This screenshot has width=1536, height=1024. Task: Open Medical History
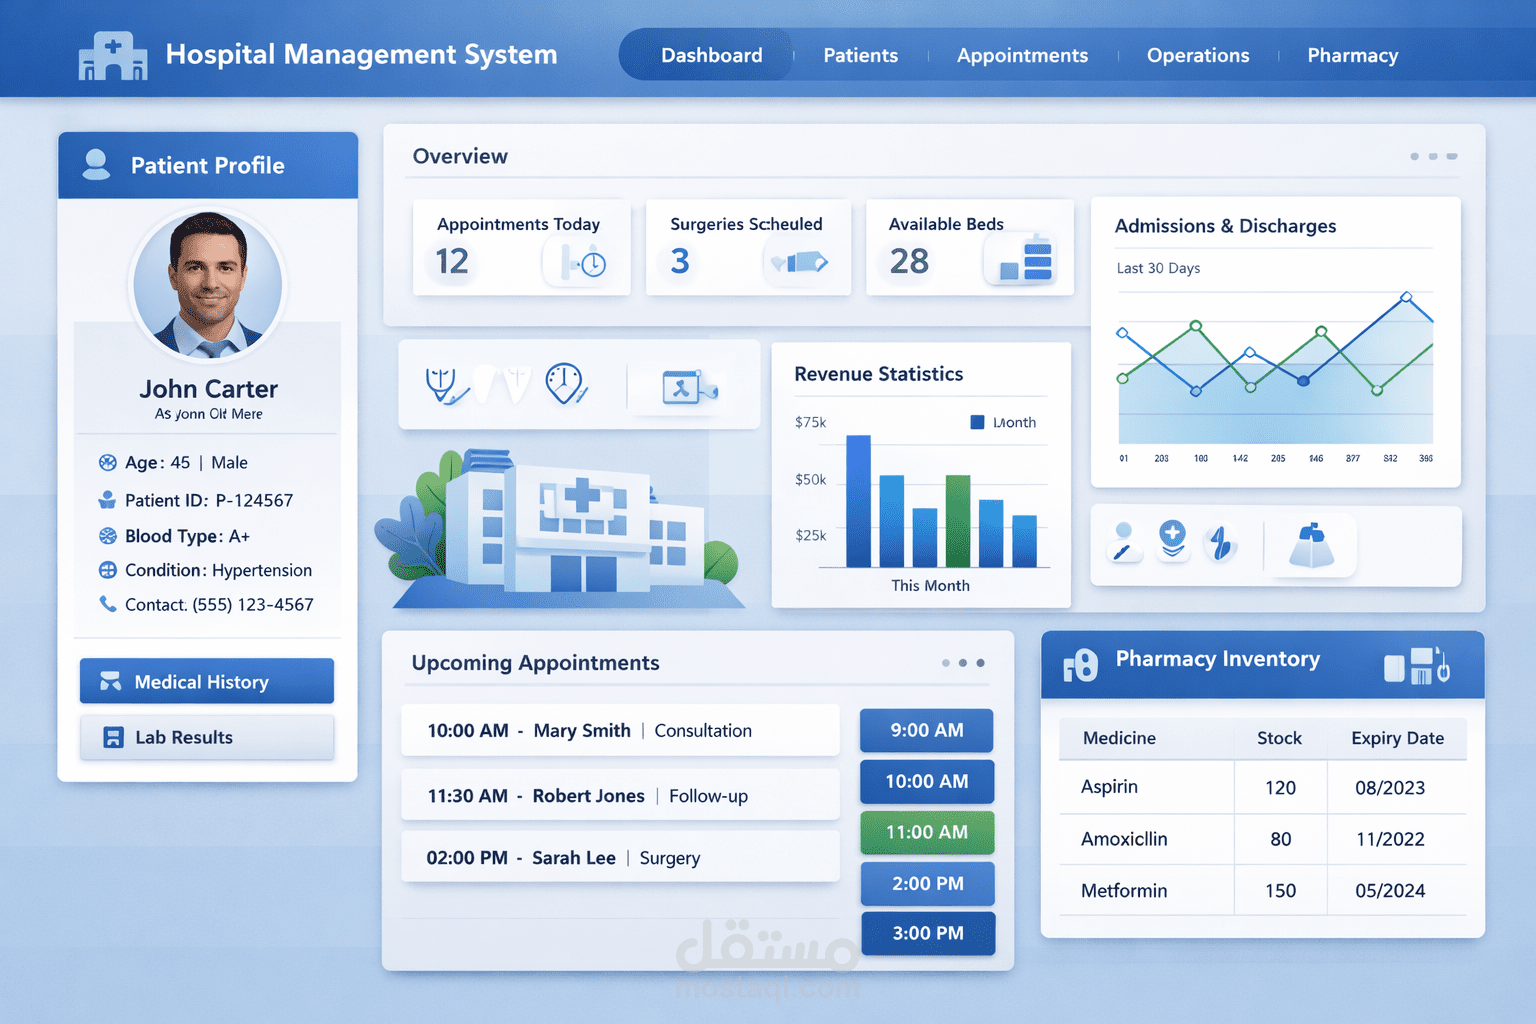206,681
